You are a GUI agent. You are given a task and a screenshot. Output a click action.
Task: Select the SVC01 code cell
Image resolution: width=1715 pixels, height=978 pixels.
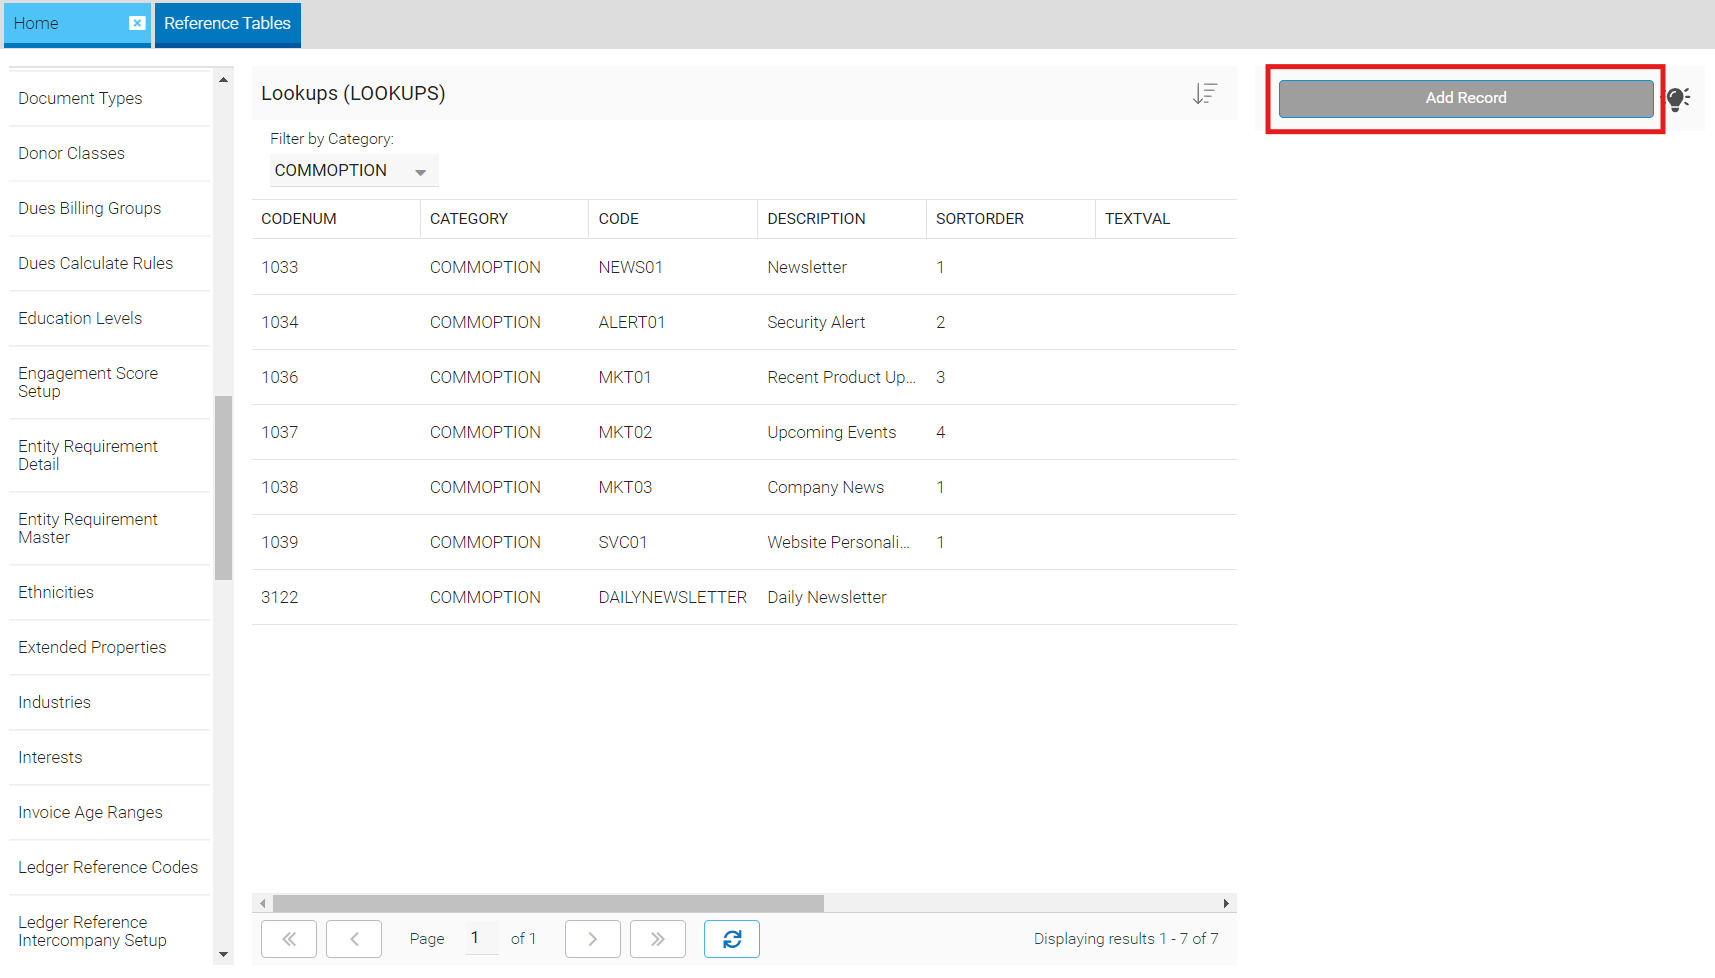pos(673,542)
